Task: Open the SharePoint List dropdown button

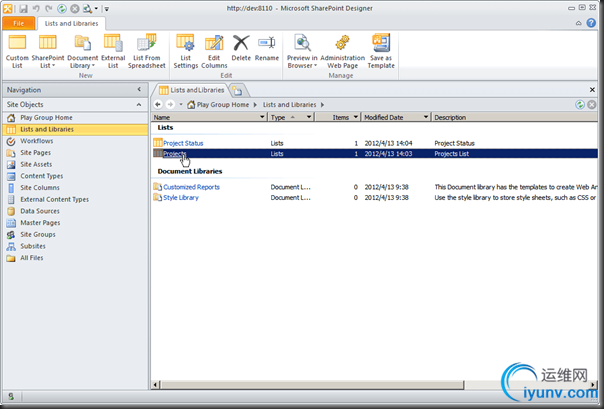Action: point(48,51)
